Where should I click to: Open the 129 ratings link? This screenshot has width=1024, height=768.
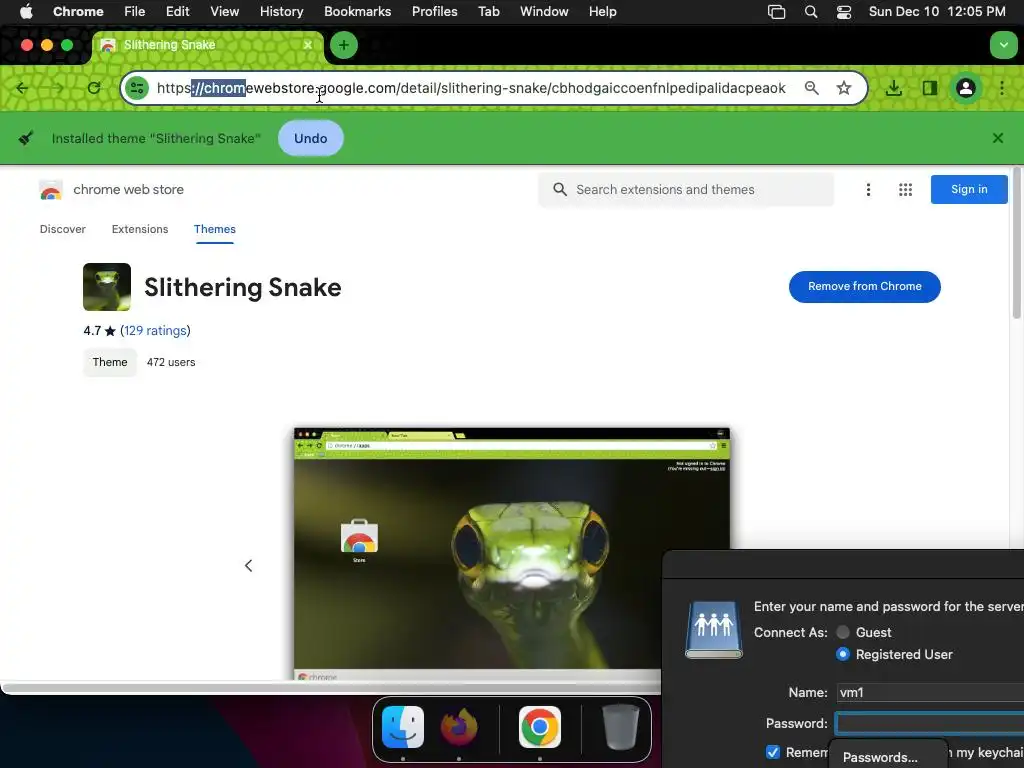click(x=155, y=330)
